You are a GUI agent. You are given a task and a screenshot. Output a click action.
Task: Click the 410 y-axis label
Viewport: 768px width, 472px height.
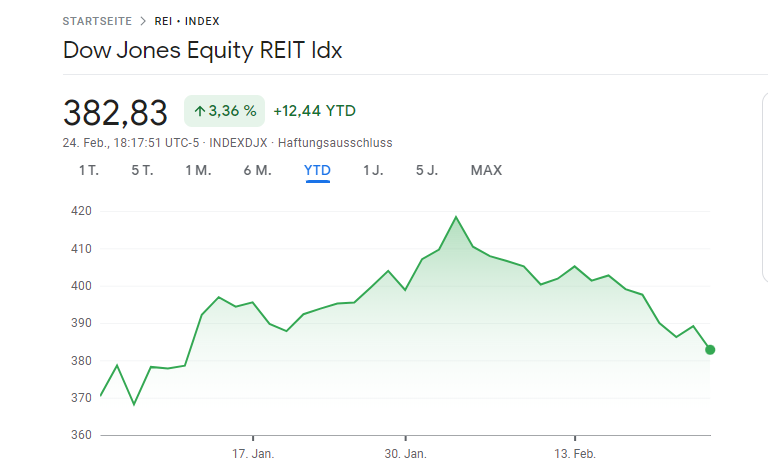[81, 249]
